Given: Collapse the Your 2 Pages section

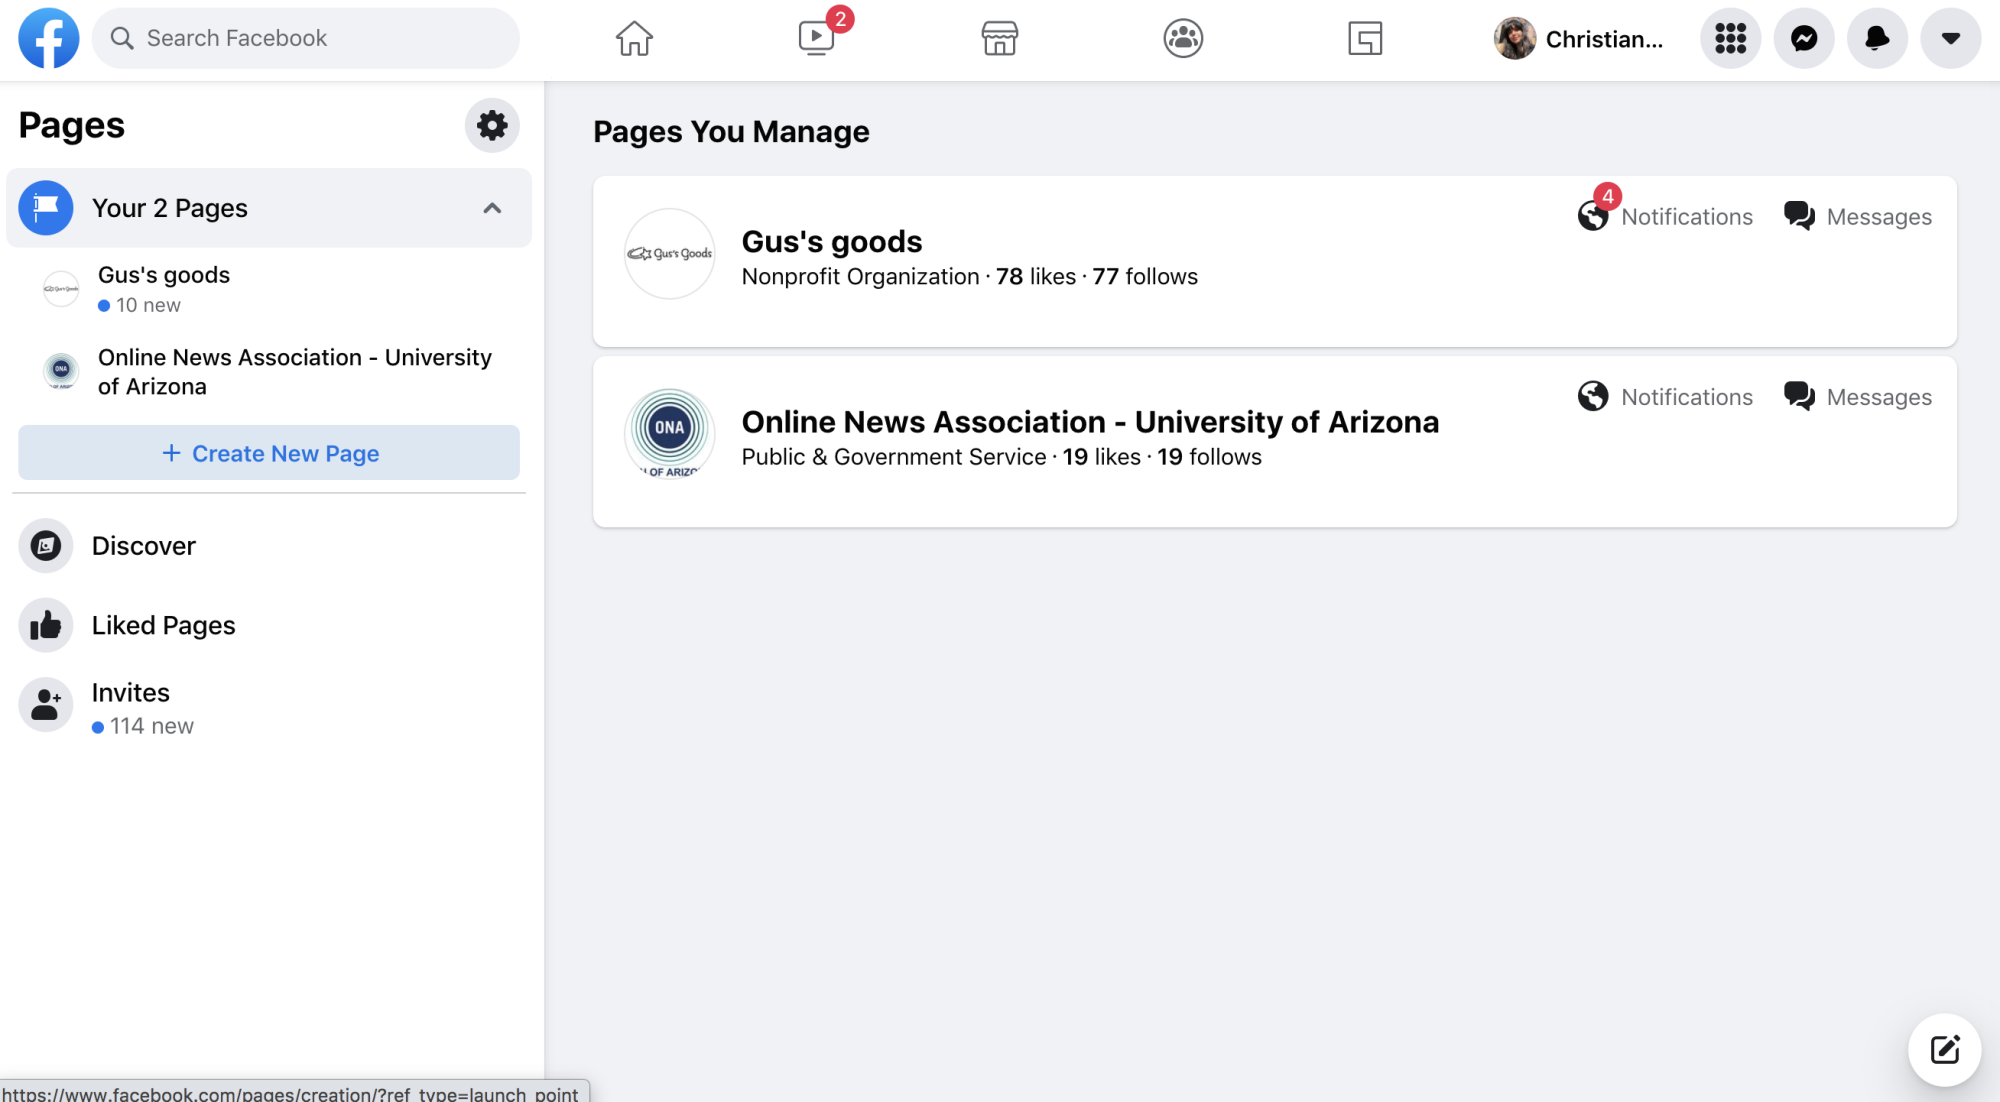Looking at the screenshot, I should [492, 208].
